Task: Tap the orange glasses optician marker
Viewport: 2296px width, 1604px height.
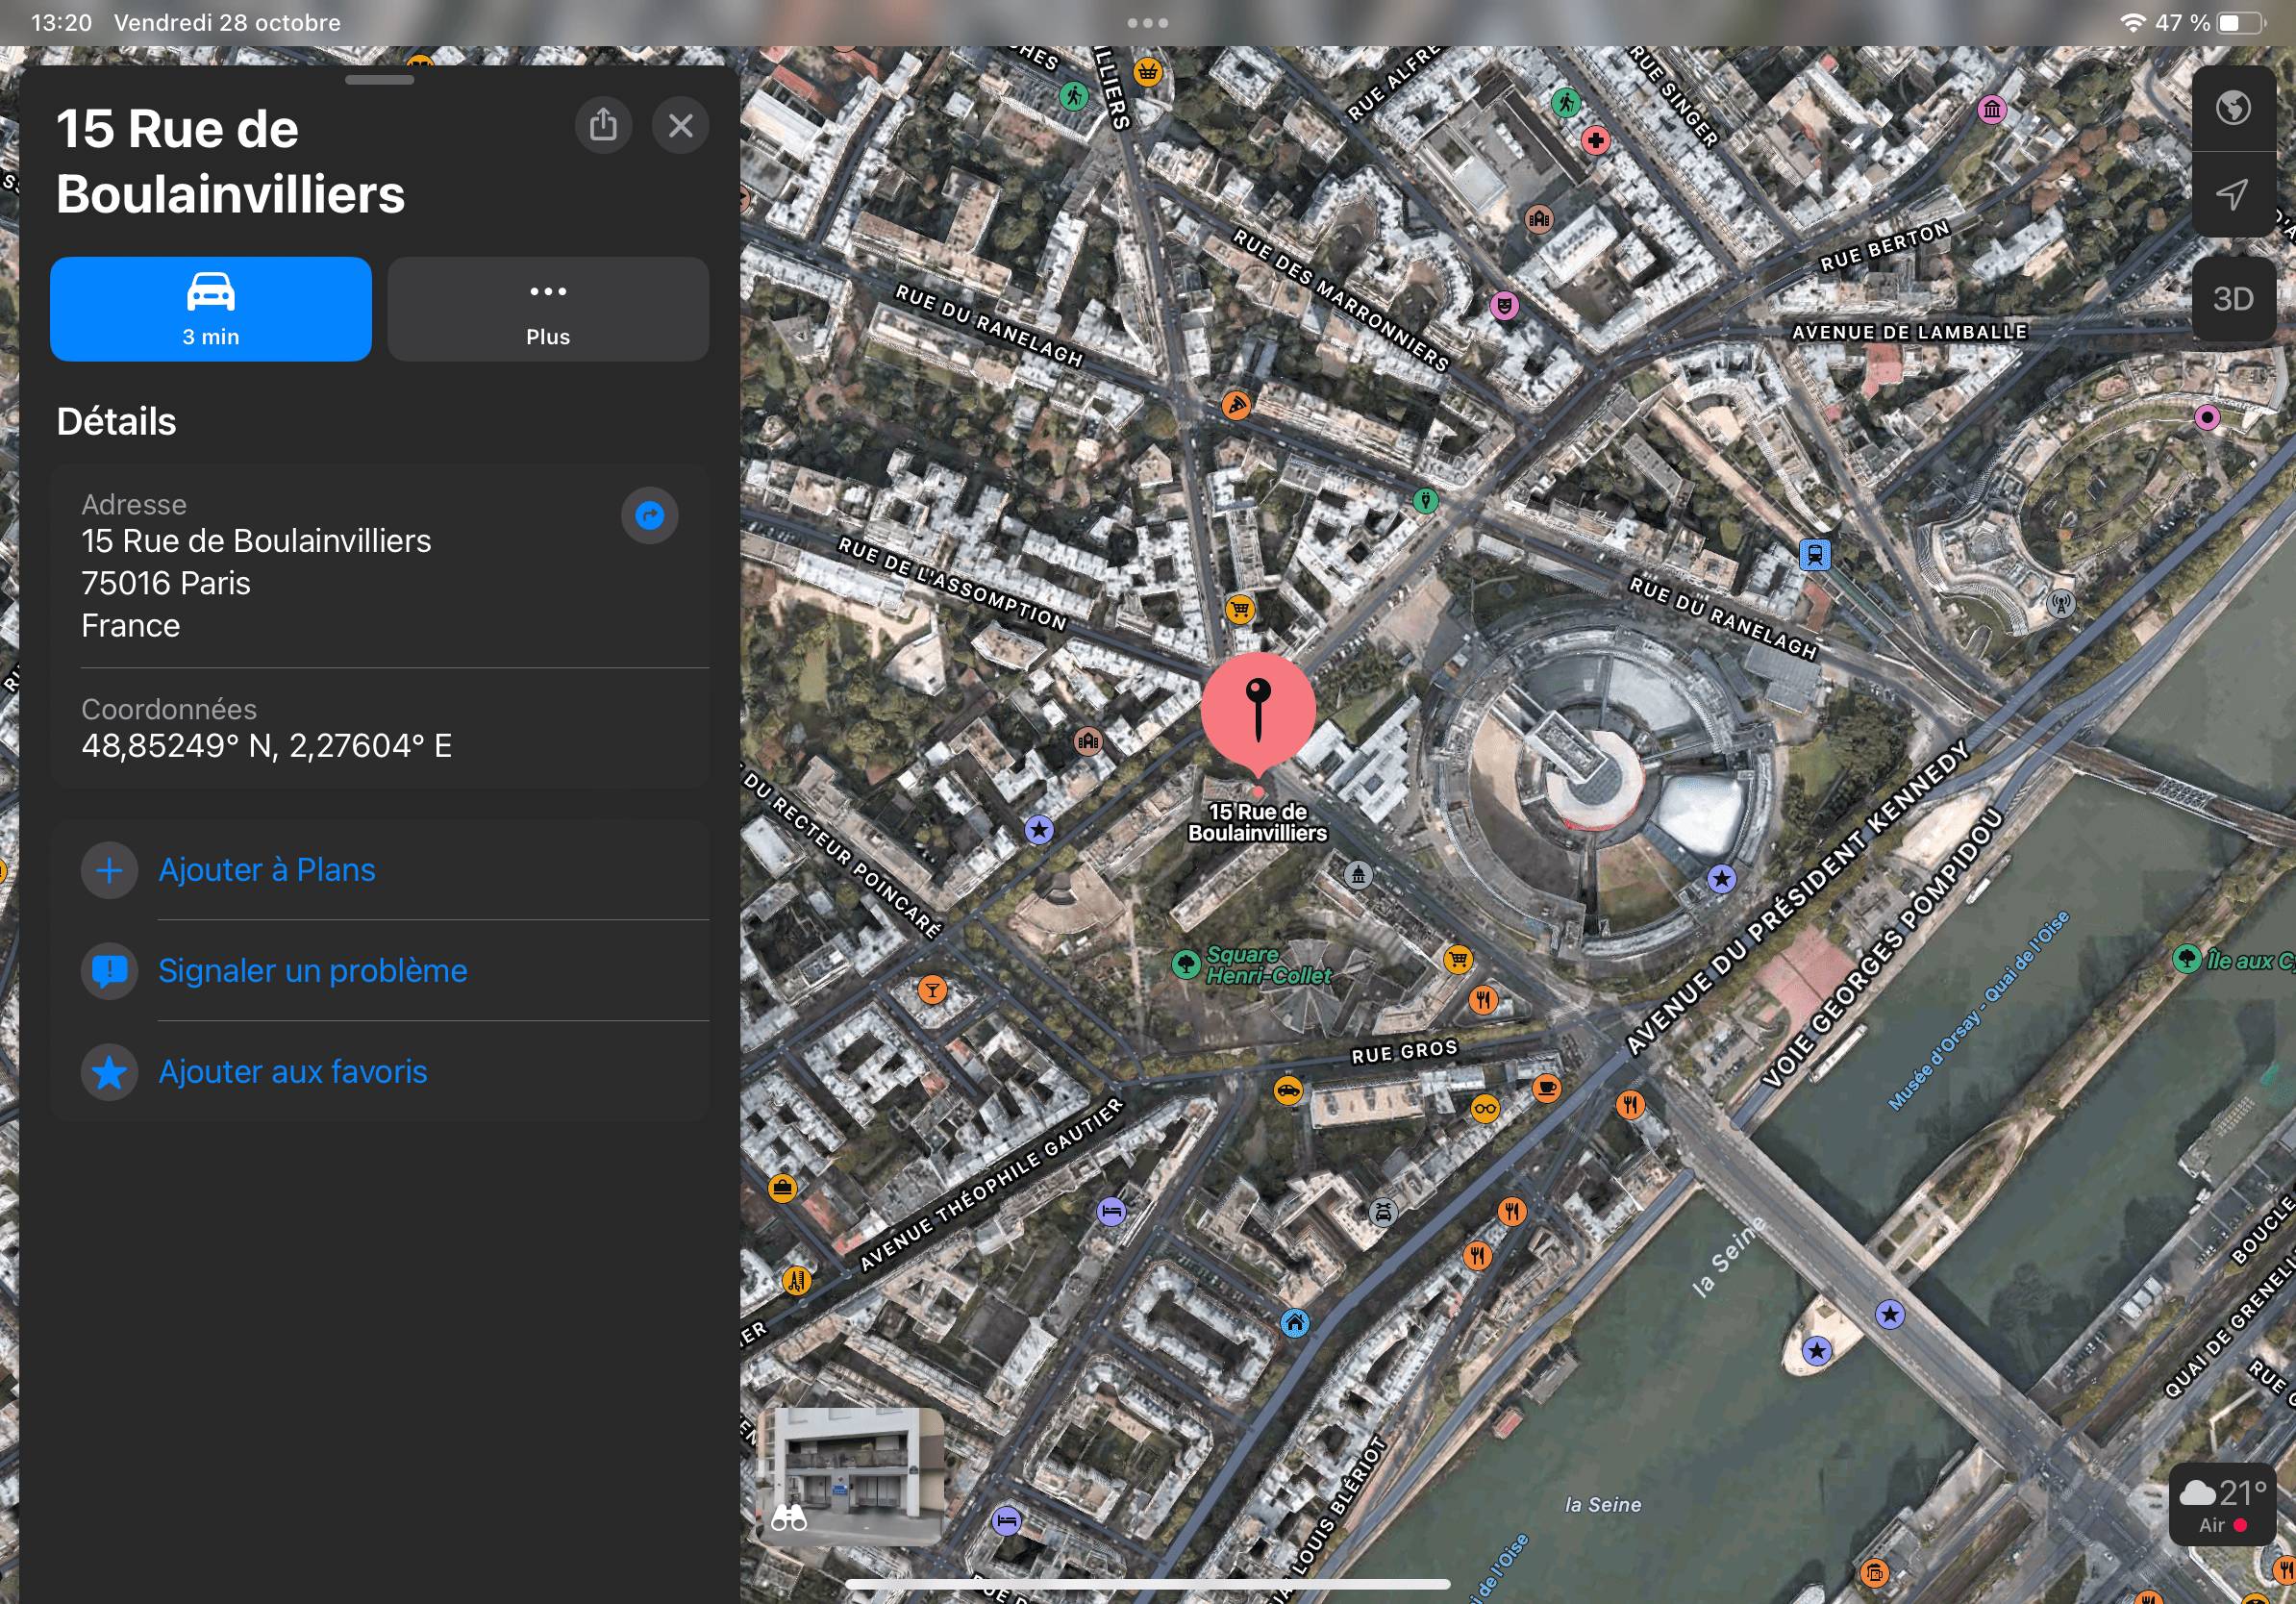Action: (1486, 1109)
